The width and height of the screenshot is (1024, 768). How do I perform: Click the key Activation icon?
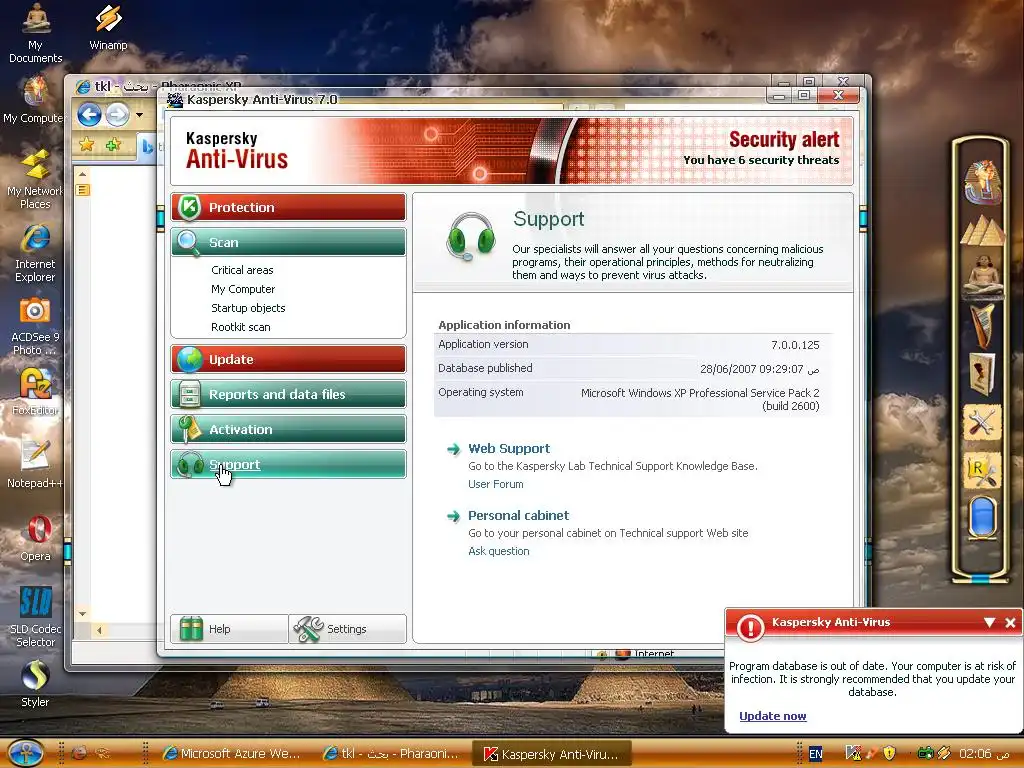pyautogui.click(x=189, y=429)
